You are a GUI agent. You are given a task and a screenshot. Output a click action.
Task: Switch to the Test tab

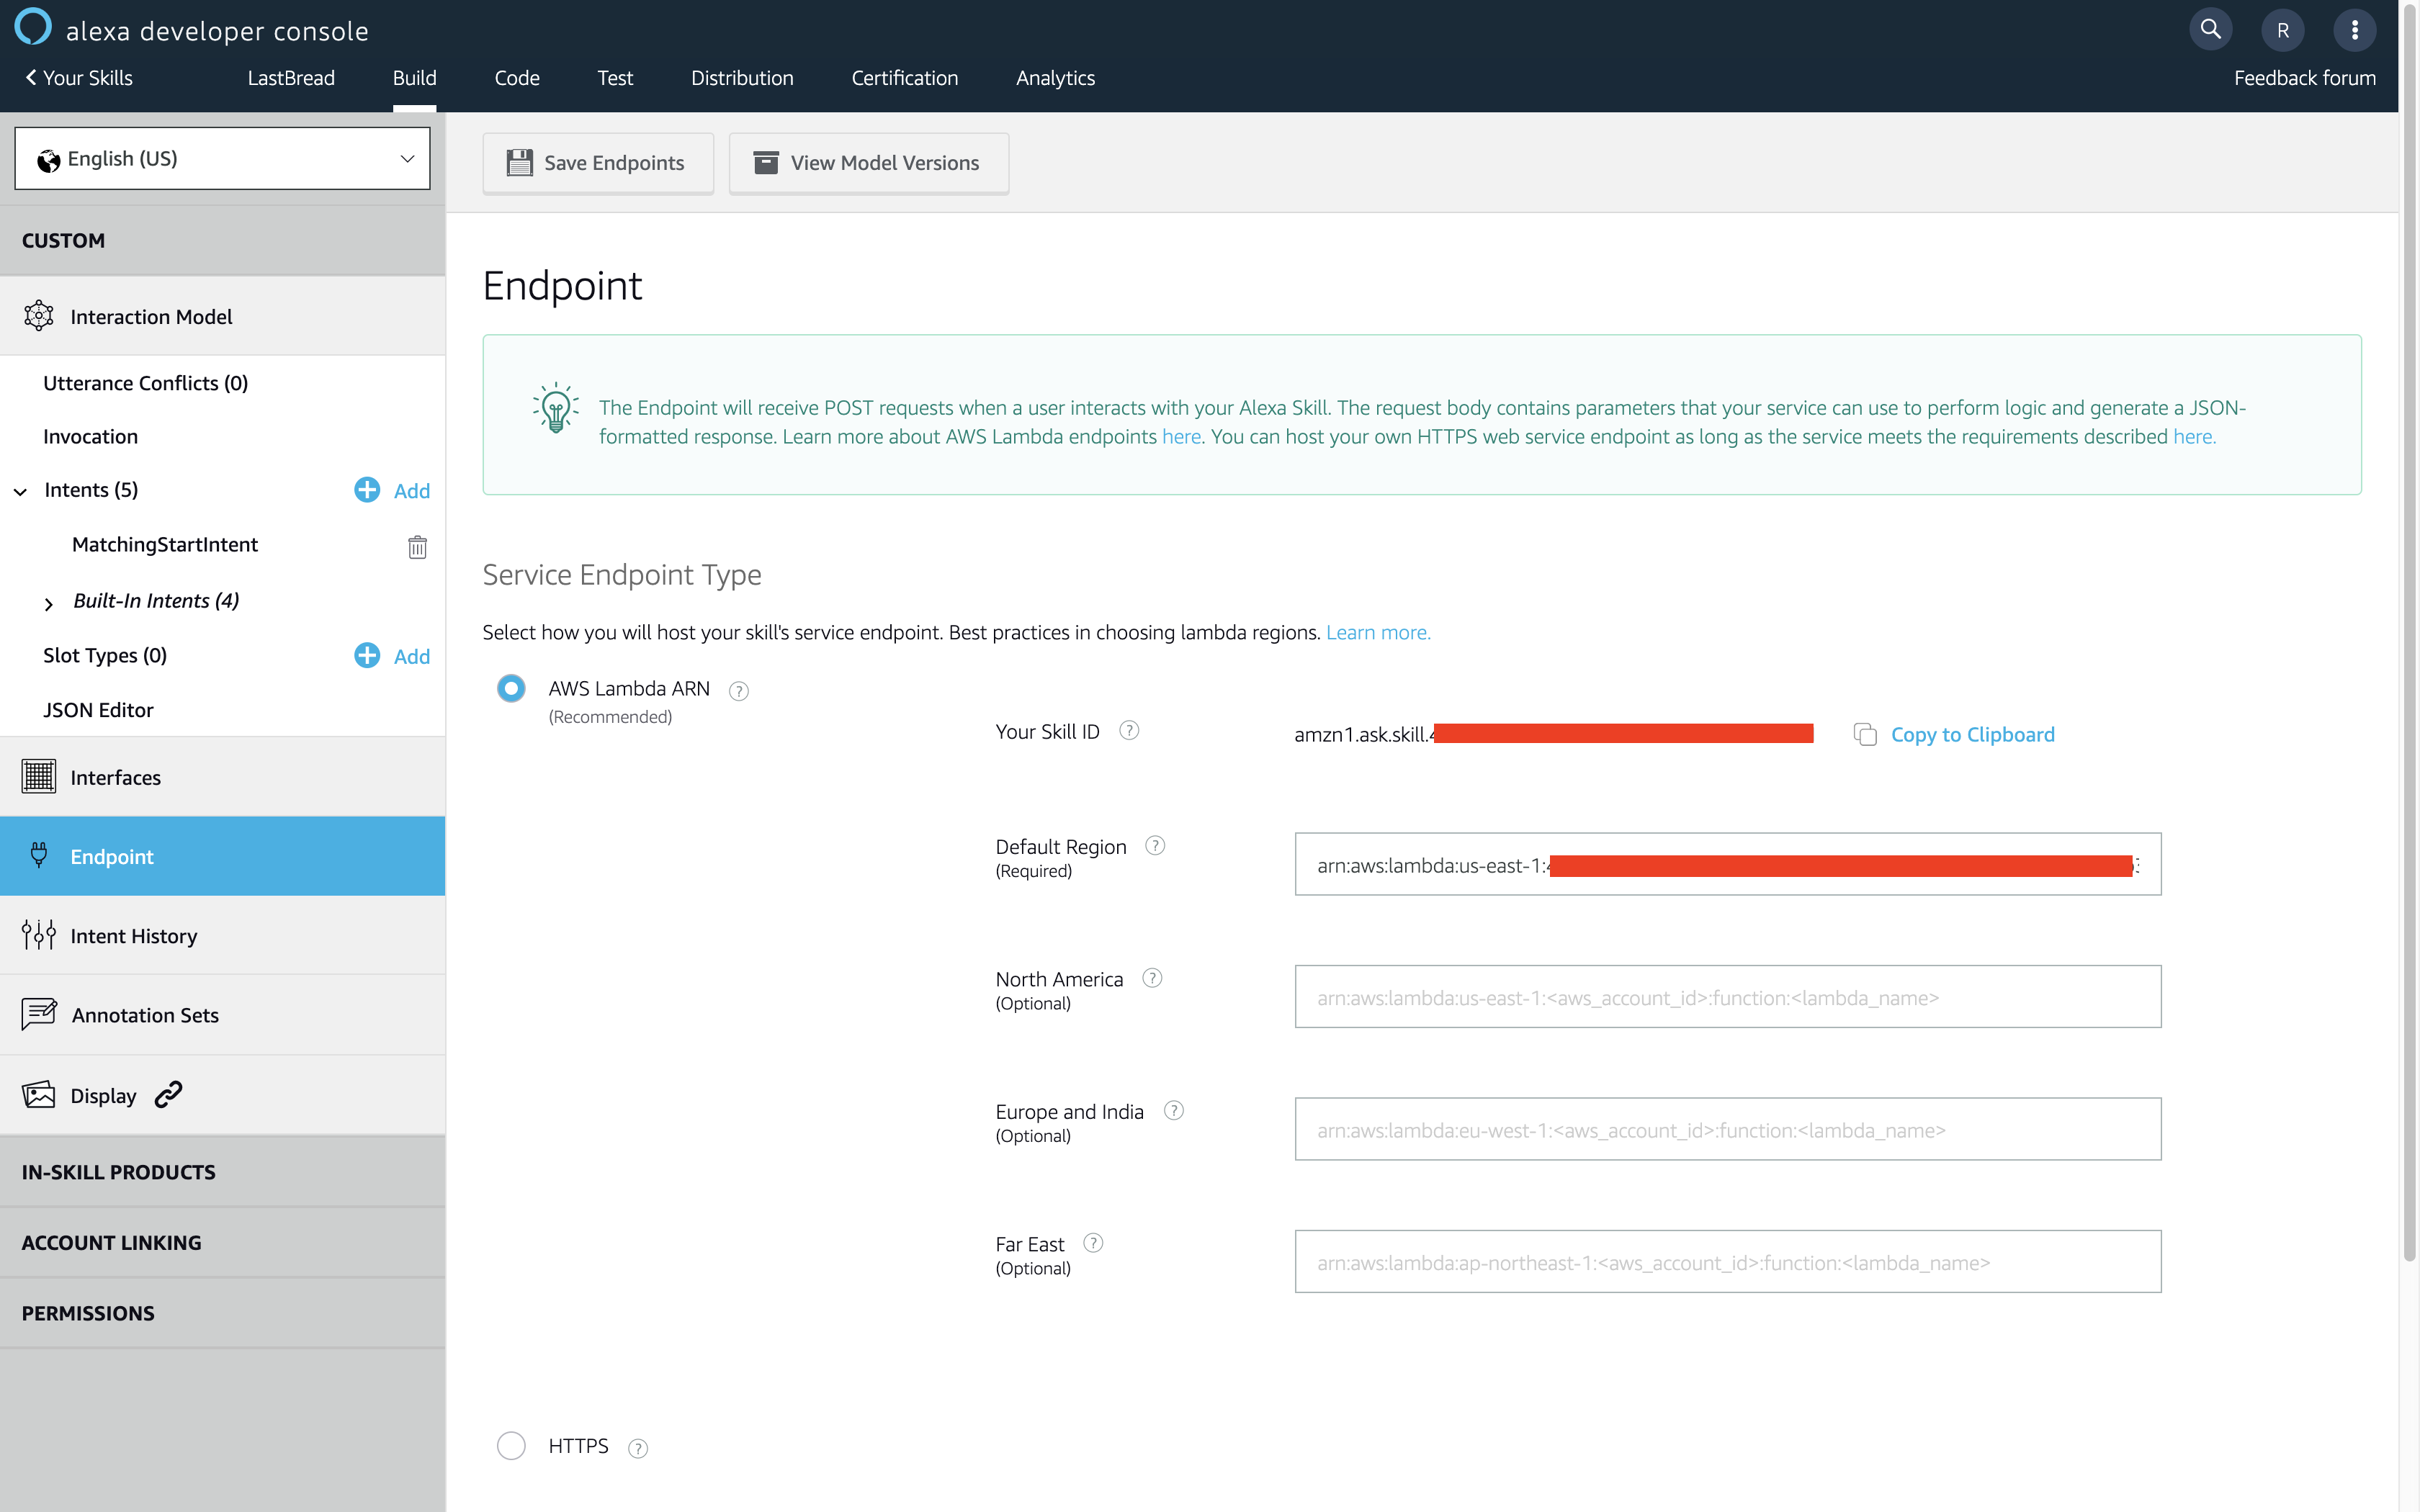[615, 78]
